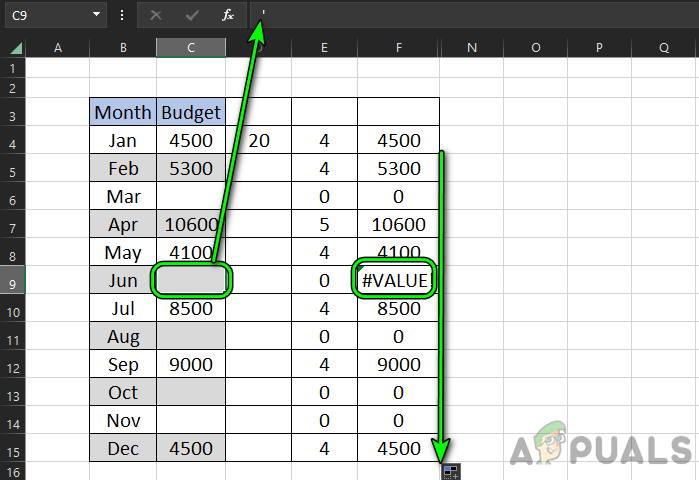Select Budget cell with 8500 in column C
Viewport: 699px width, 480px height.
pos(191,308)
